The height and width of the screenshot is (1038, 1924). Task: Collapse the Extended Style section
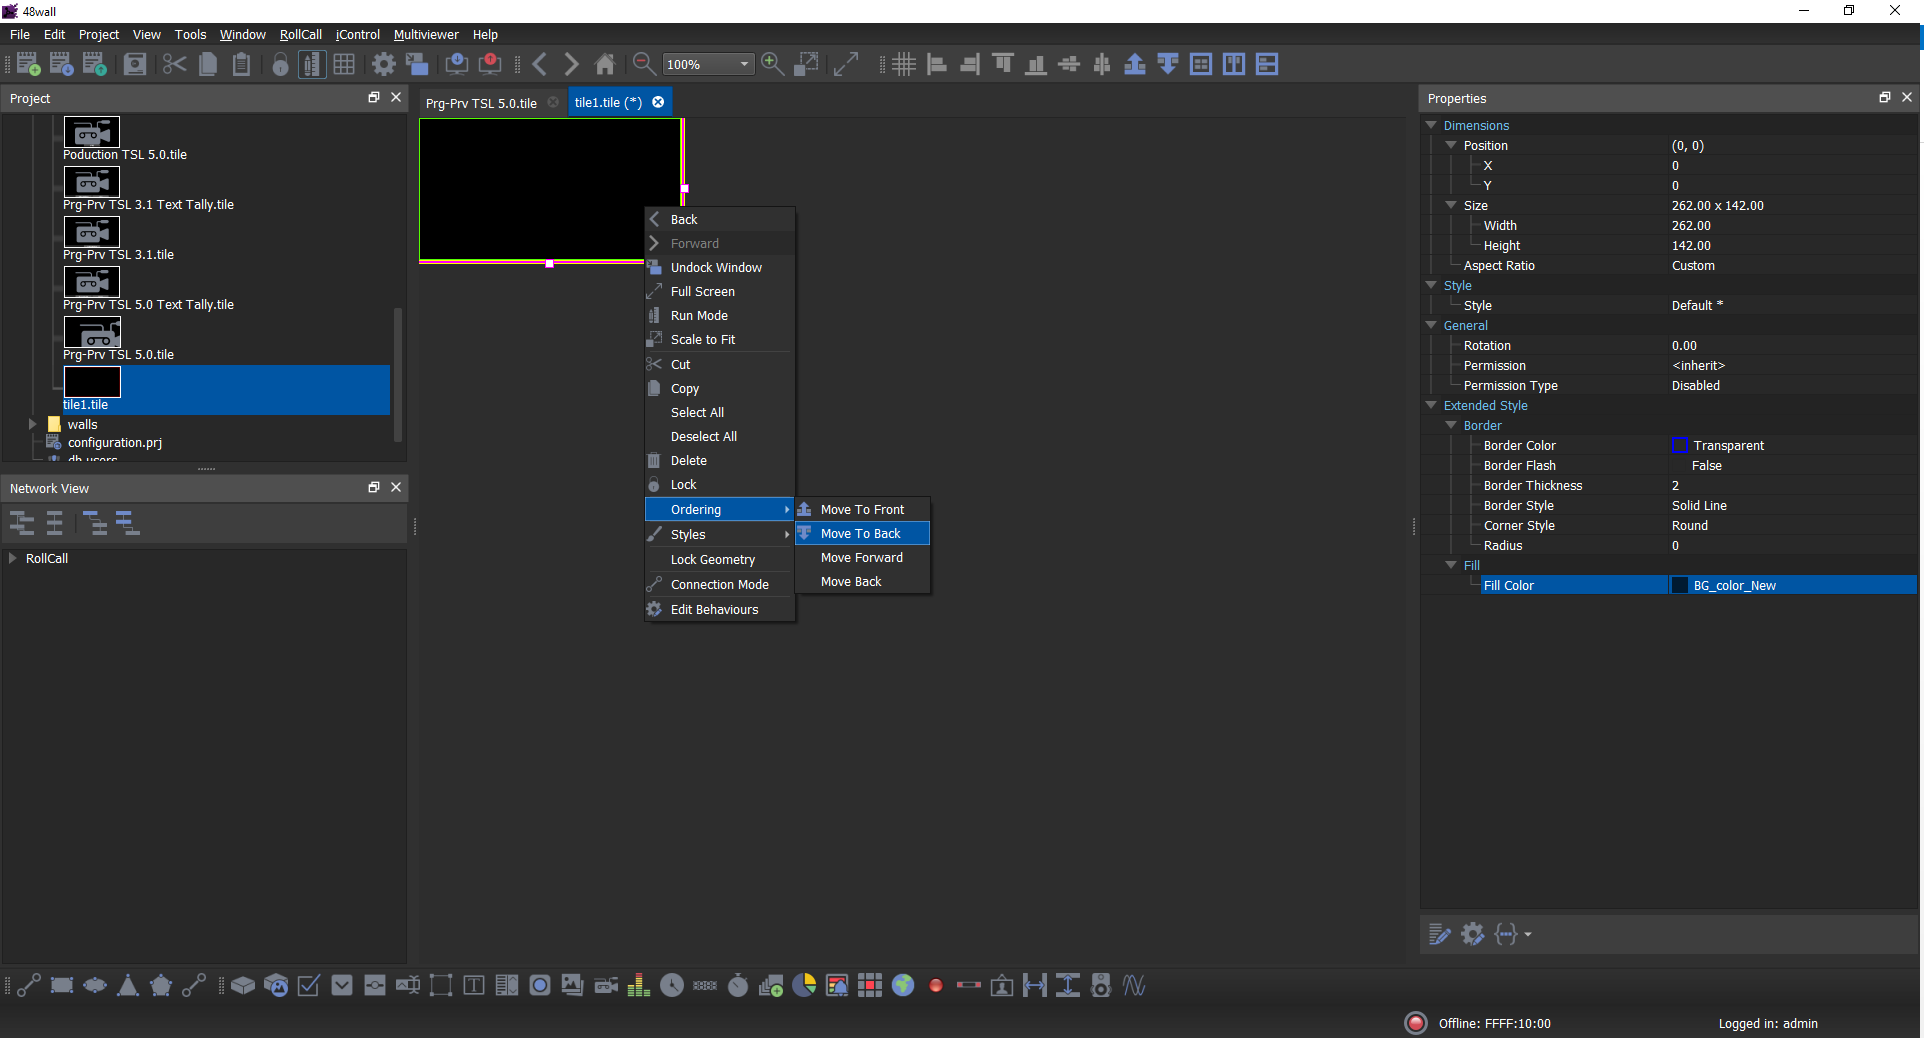[x=1431, y=405]
